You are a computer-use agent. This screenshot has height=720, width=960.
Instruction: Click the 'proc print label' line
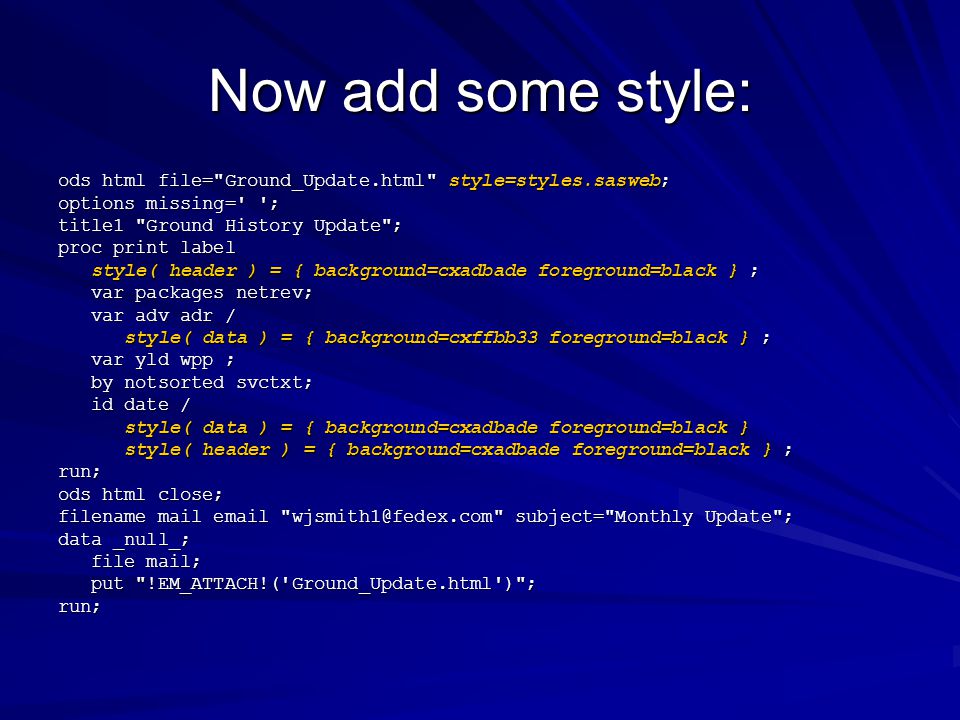pyautogui.click(x=146, y=248)
